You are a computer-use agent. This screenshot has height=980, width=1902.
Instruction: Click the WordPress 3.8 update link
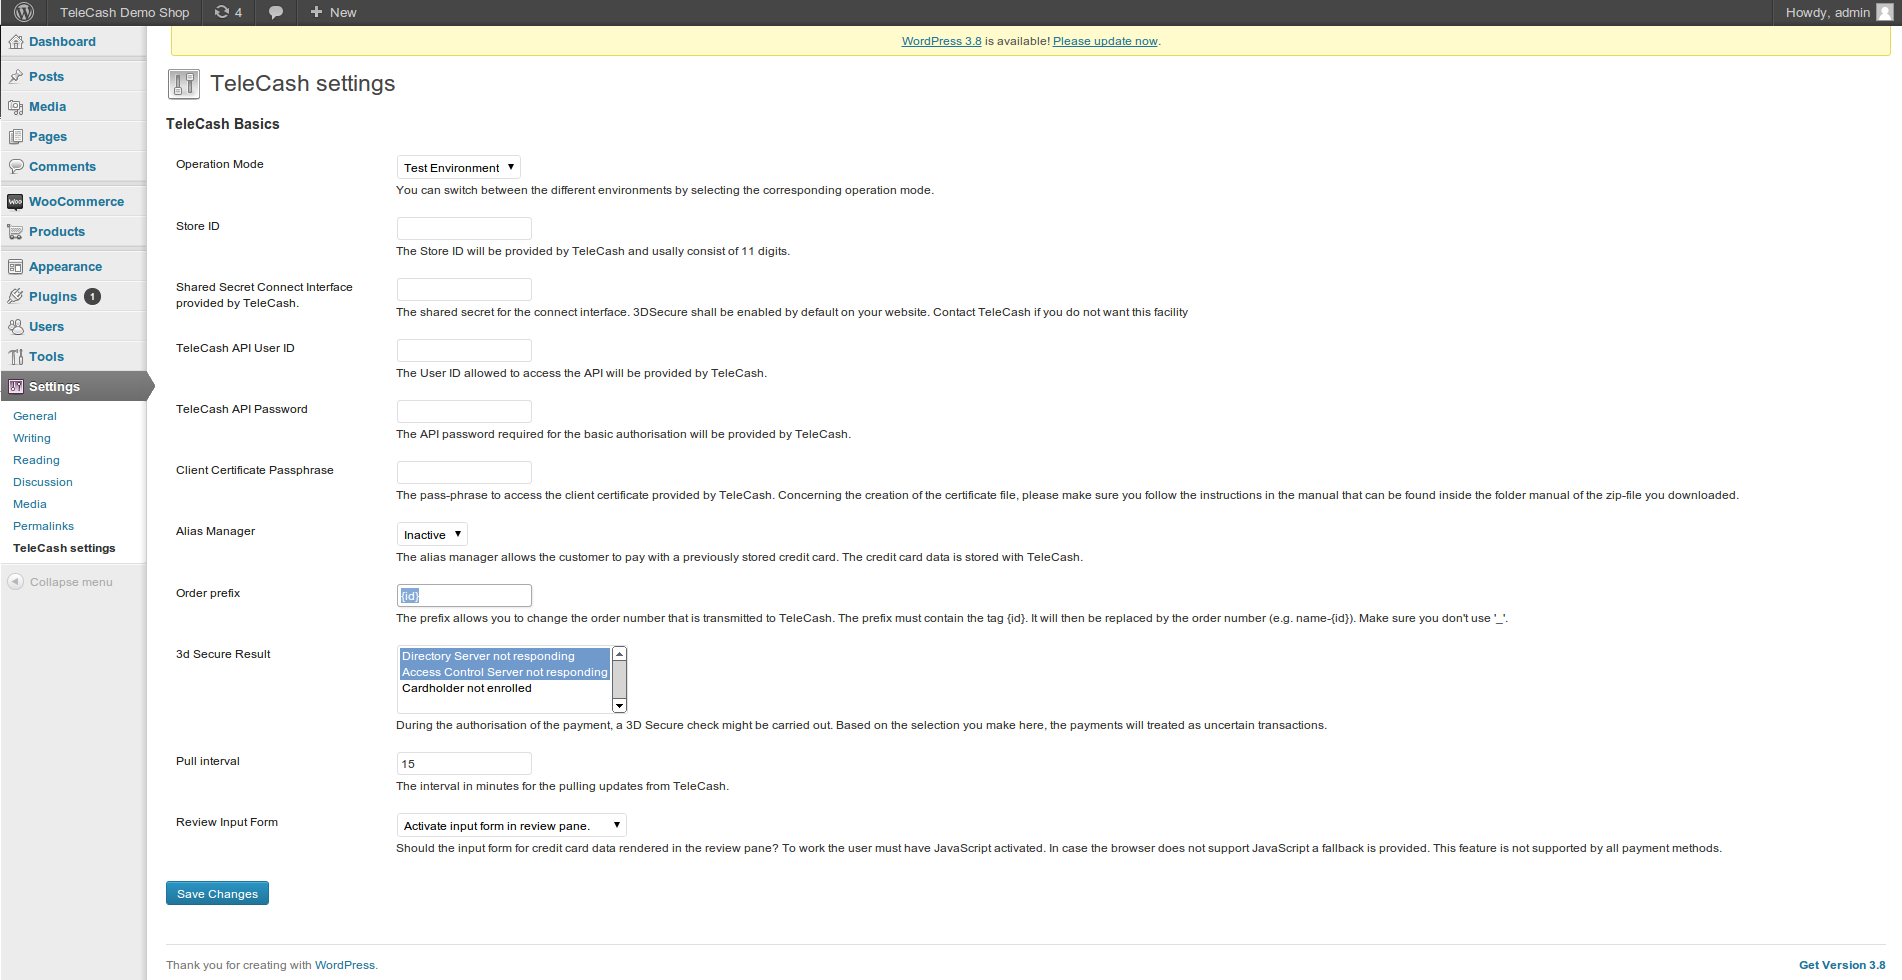pos(941,41)
